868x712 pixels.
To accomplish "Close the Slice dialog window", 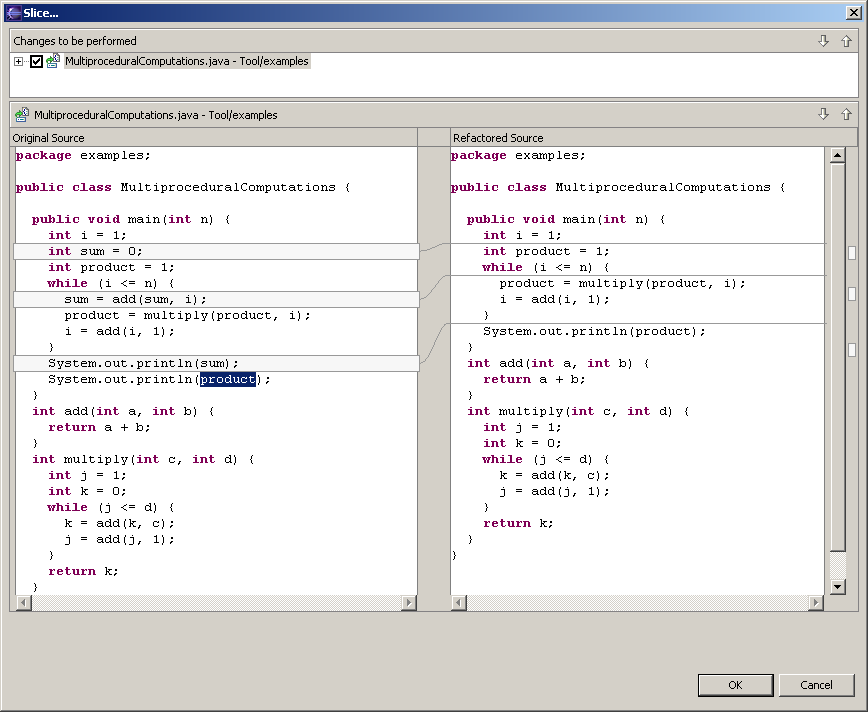I will pos(853,13).
